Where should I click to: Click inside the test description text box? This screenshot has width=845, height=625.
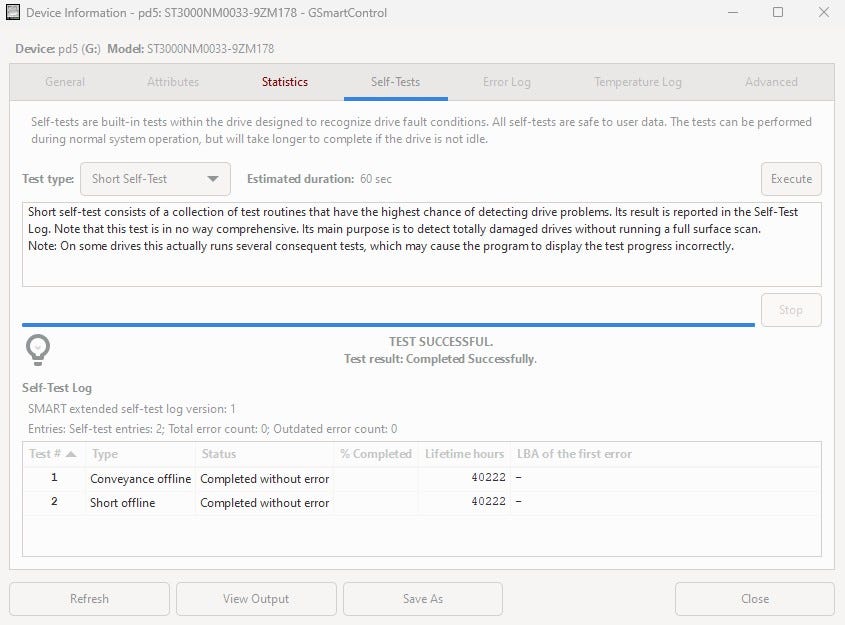click(x=421, y=245)
